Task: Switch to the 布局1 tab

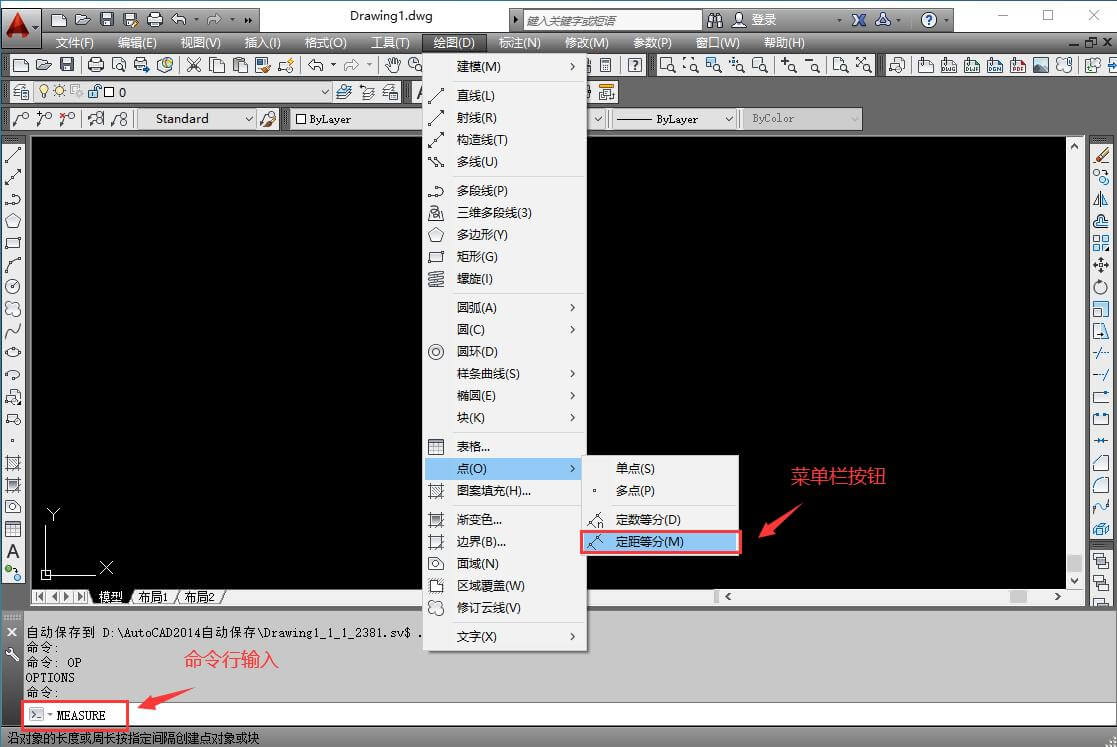Action: coord(152,597)
